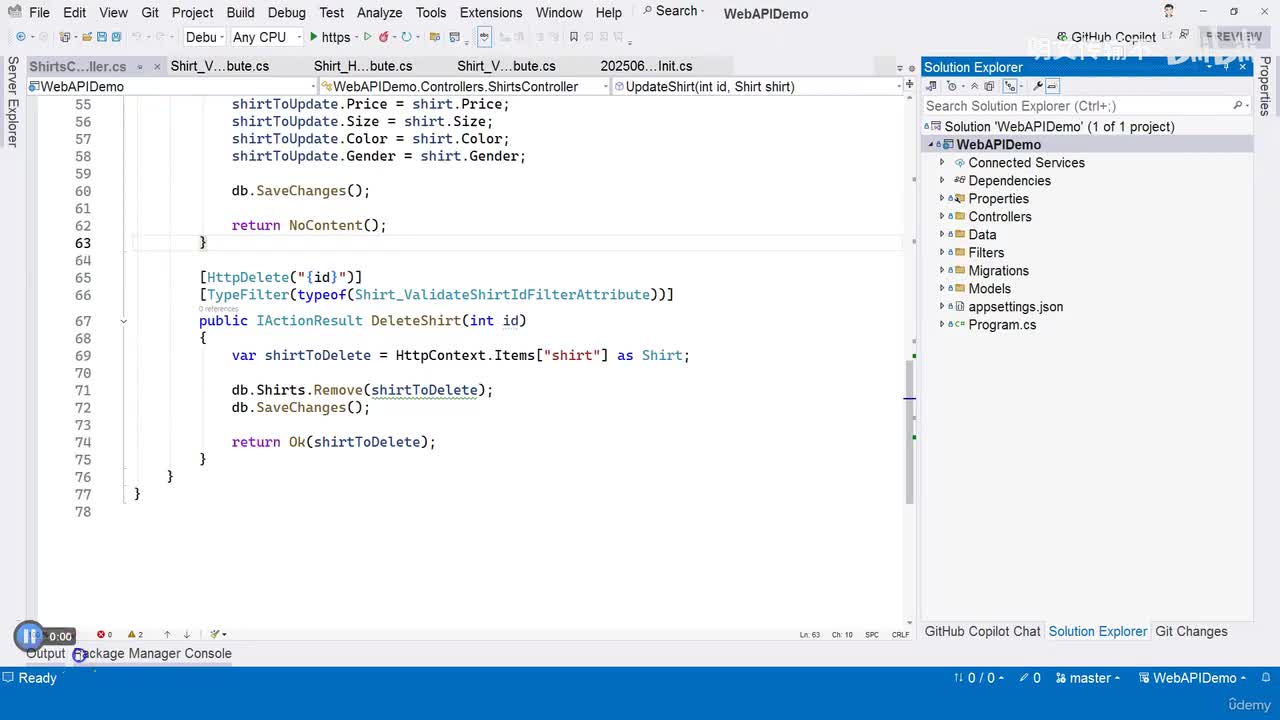Open the Build menu
The height and width of the screenshot is (720, 1280).
tap(240, 13)
